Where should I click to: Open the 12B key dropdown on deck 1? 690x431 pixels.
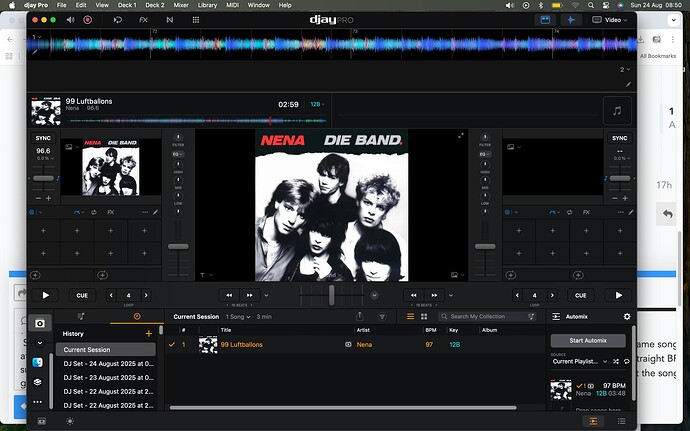coord(317,104)
